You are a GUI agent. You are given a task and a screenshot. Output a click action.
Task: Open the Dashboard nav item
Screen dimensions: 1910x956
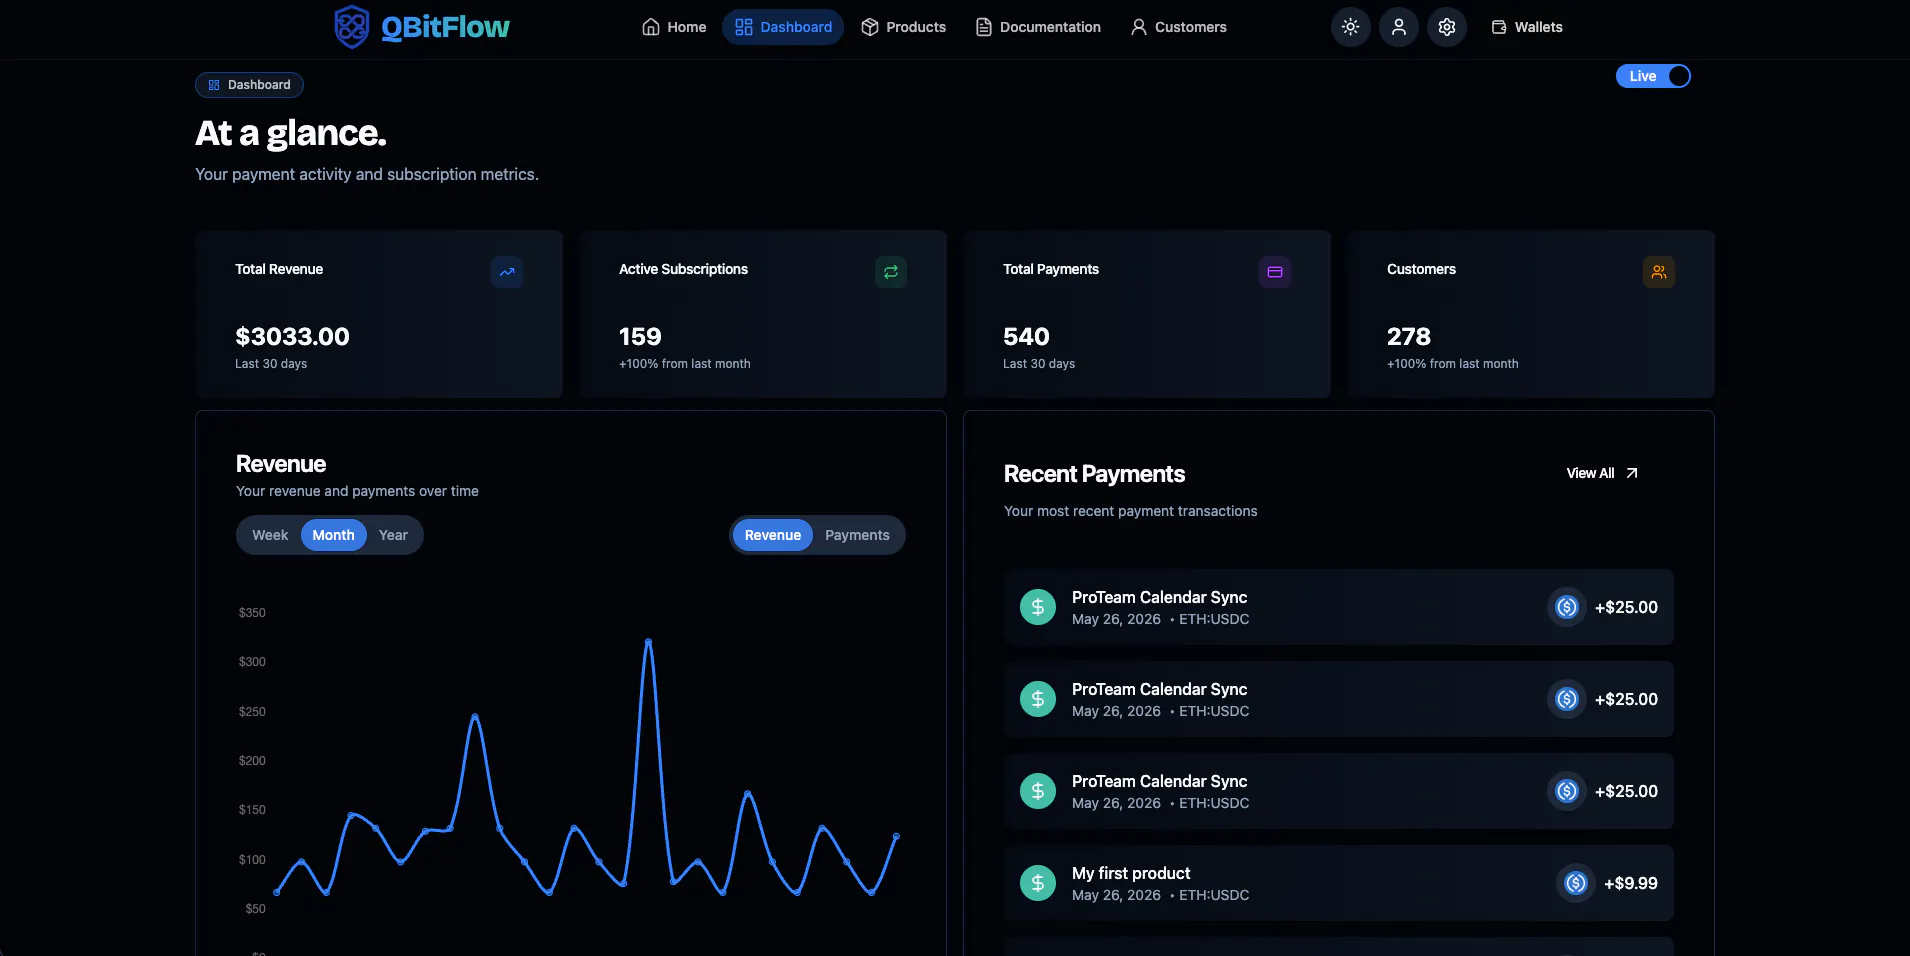tap(783, 27)
